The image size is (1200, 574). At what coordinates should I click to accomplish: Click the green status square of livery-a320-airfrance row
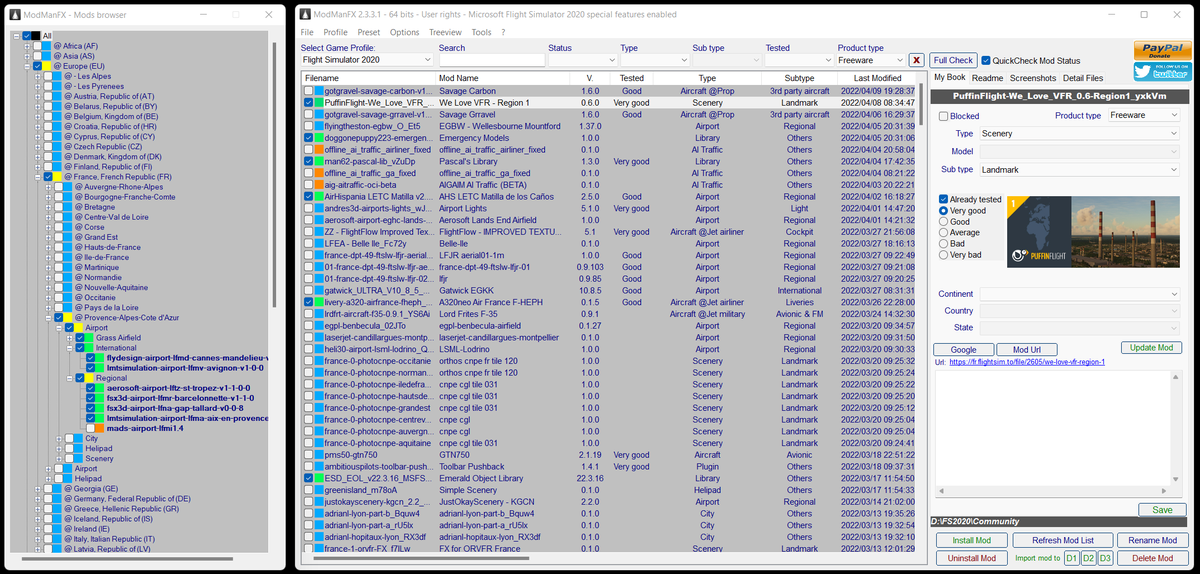pos(320,302)
